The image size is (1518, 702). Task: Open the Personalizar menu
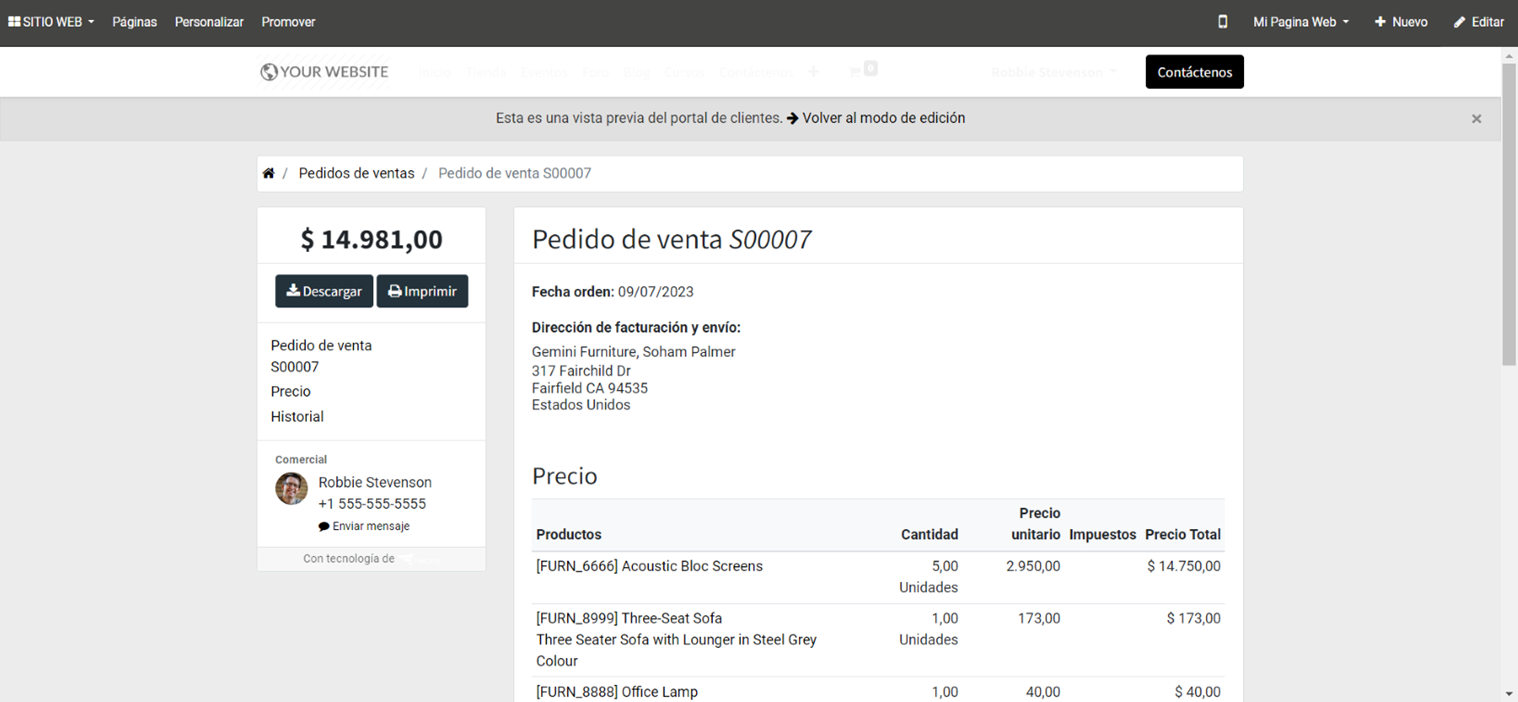click(x=209, y=22)
